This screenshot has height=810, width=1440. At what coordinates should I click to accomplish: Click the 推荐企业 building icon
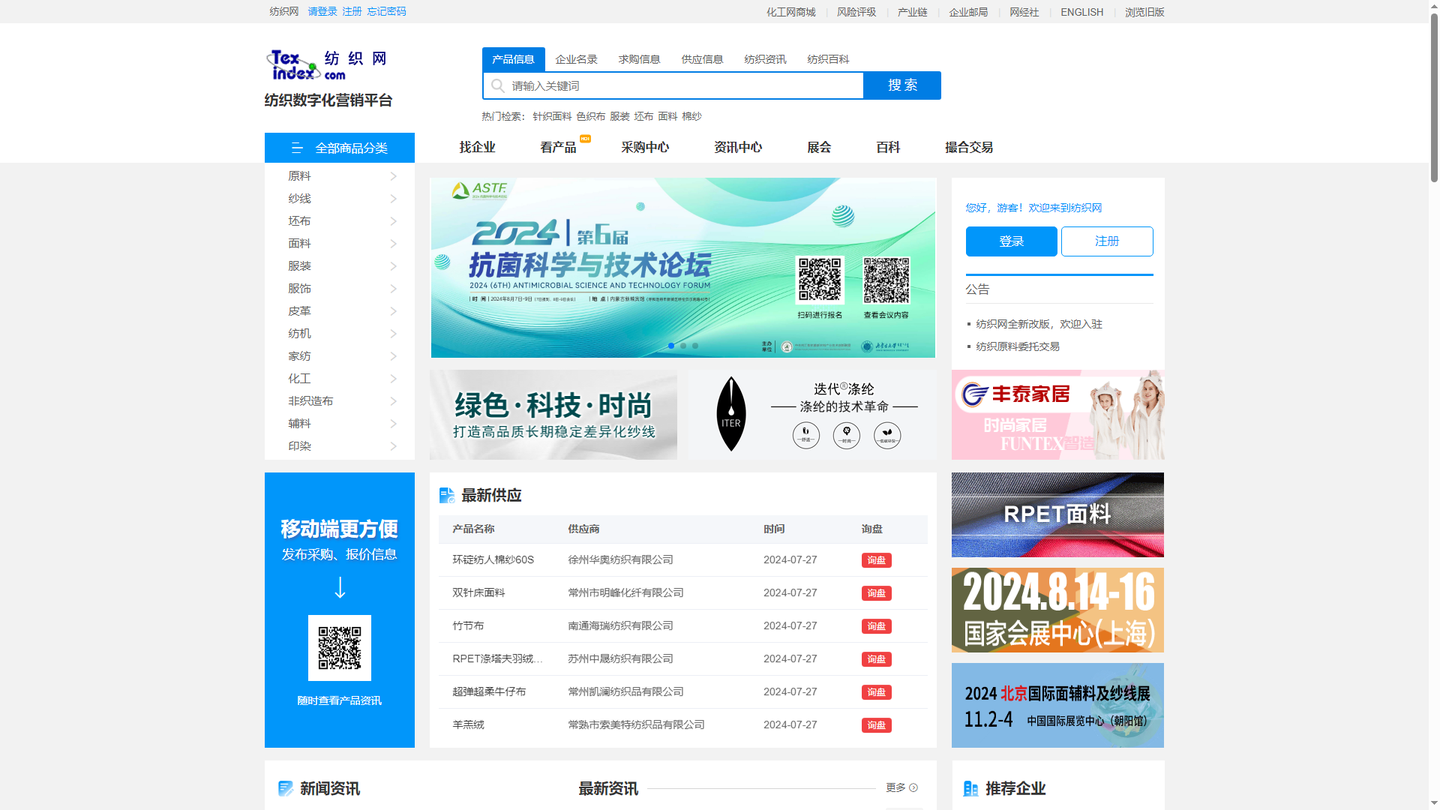(x=970, y=789)
